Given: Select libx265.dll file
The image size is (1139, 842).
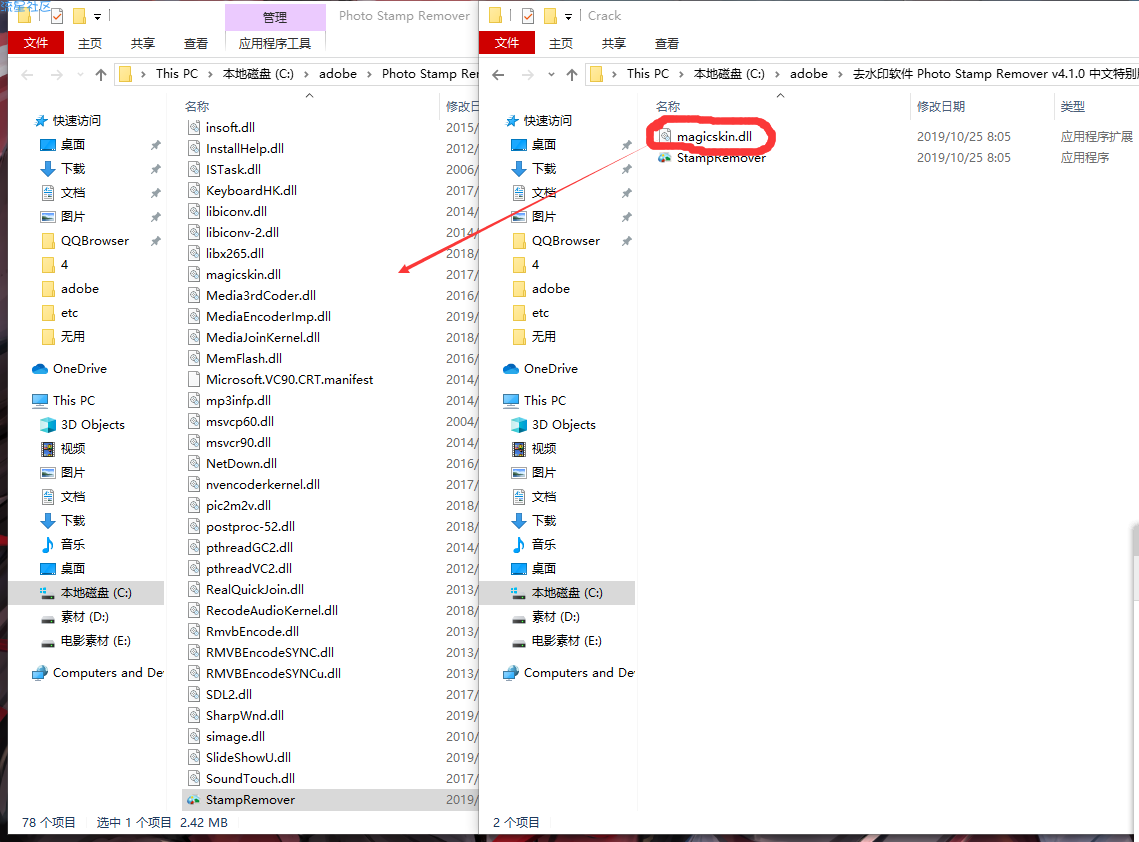Looking at the screenshot, I should 234,254.
